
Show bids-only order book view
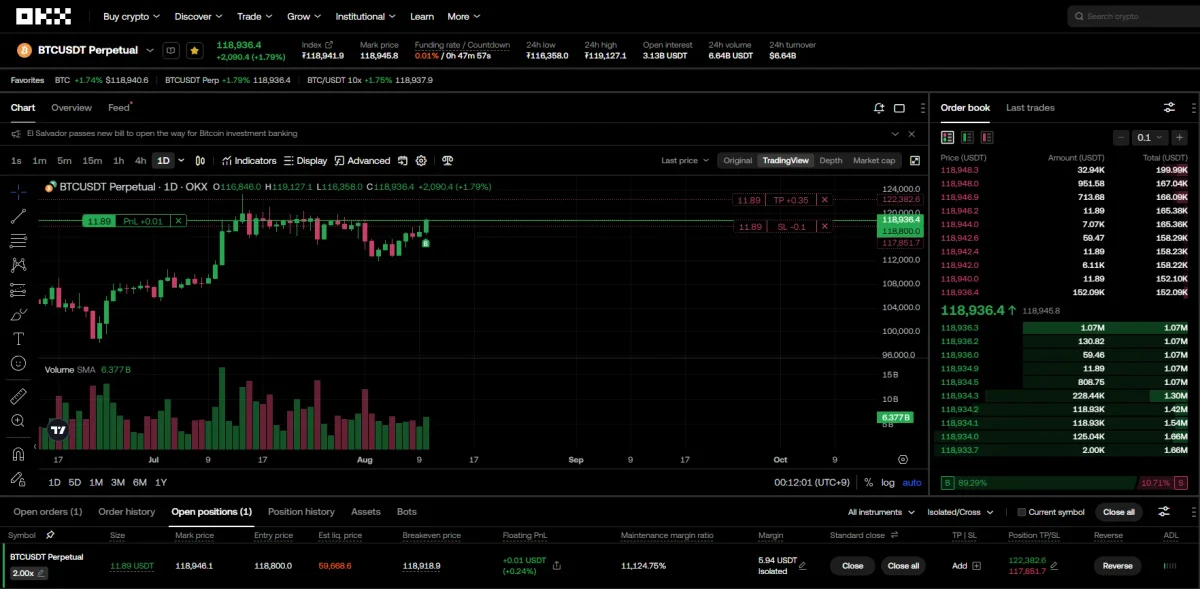[x=967, y=137]
